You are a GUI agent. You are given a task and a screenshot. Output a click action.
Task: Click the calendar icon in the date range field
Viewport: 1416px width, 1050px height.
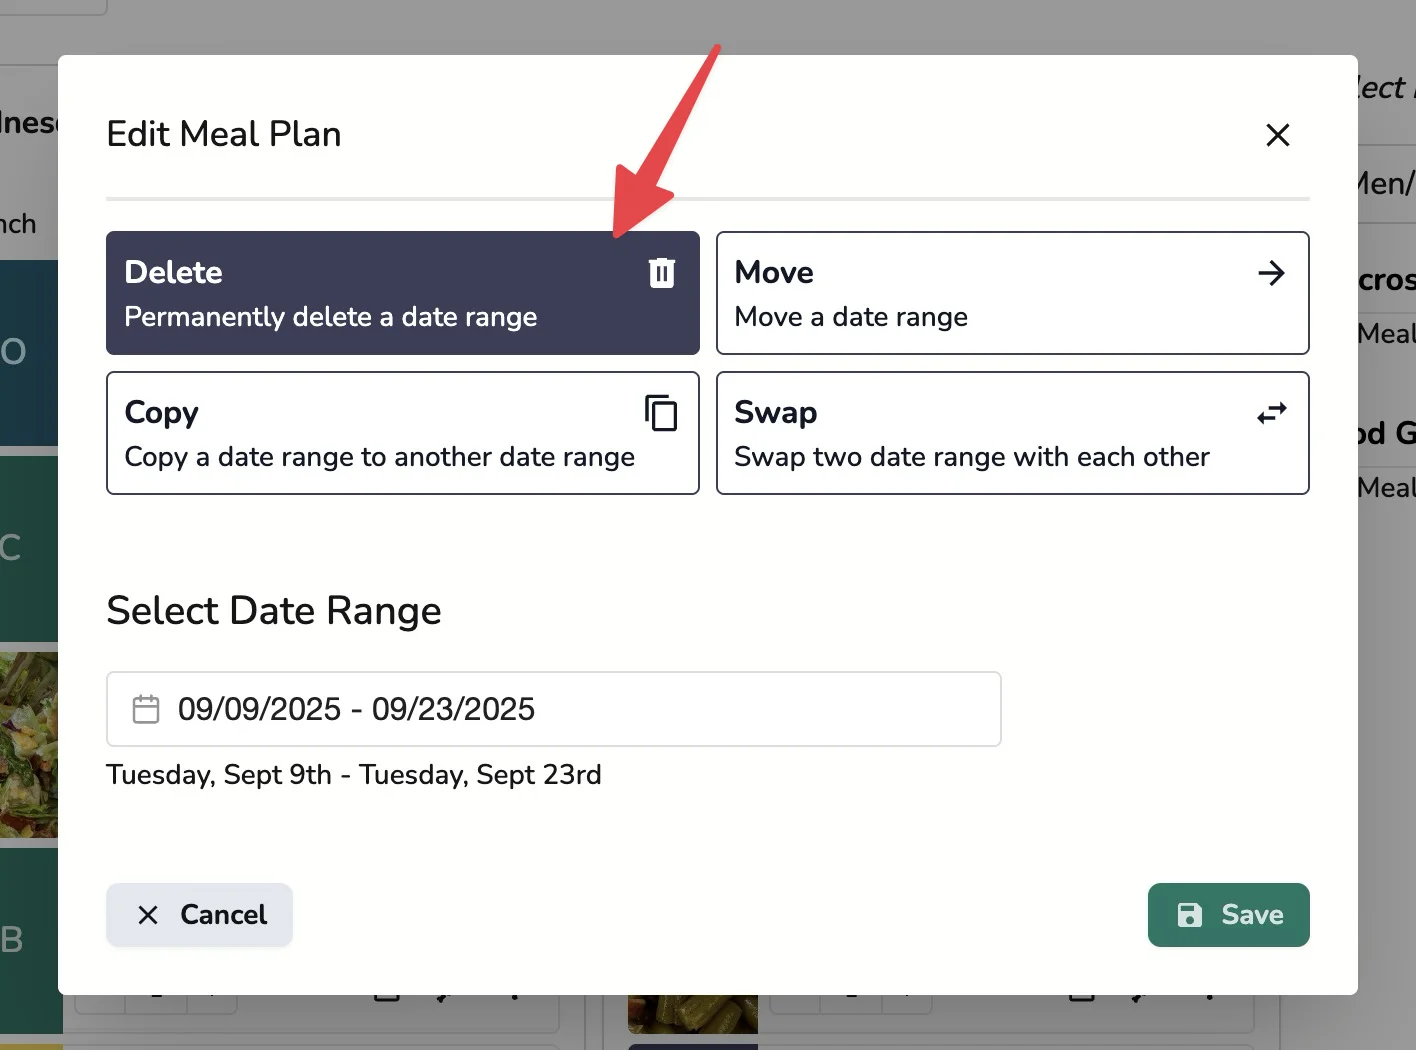[146, 708]
